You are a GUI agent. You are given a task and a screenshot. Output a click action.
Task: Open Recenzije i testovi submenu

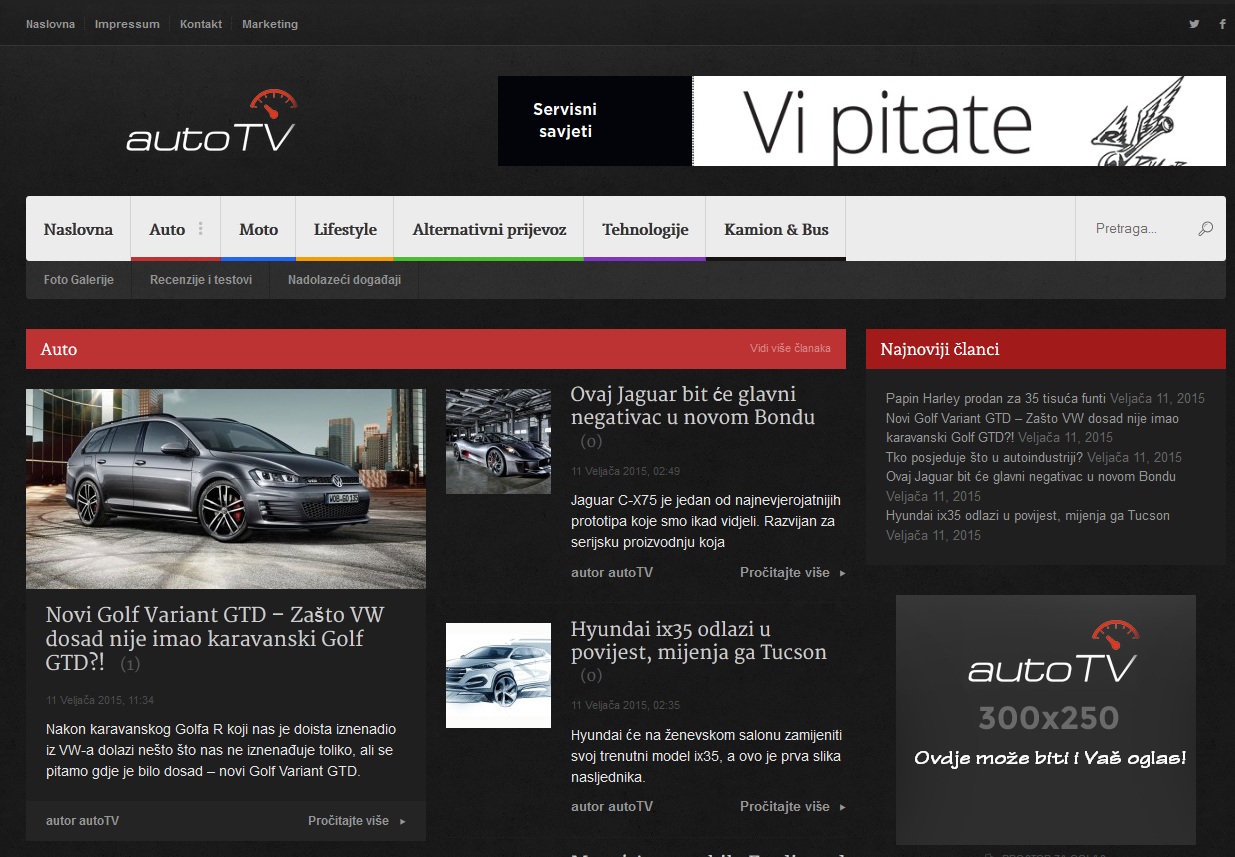[201, 280]
